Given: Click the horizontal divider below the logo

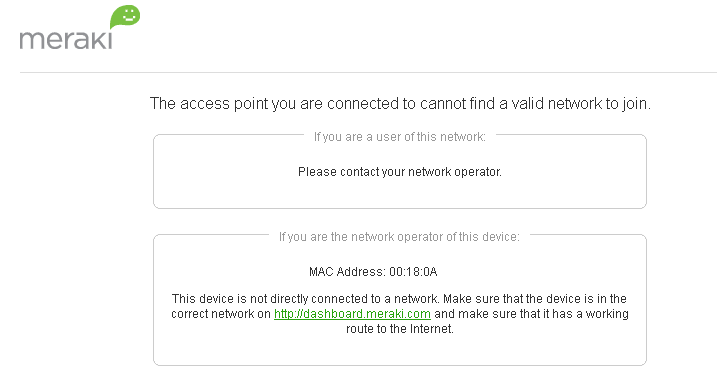Looking at the screenshot, I should pyautogui.click(x=368, y=72).
